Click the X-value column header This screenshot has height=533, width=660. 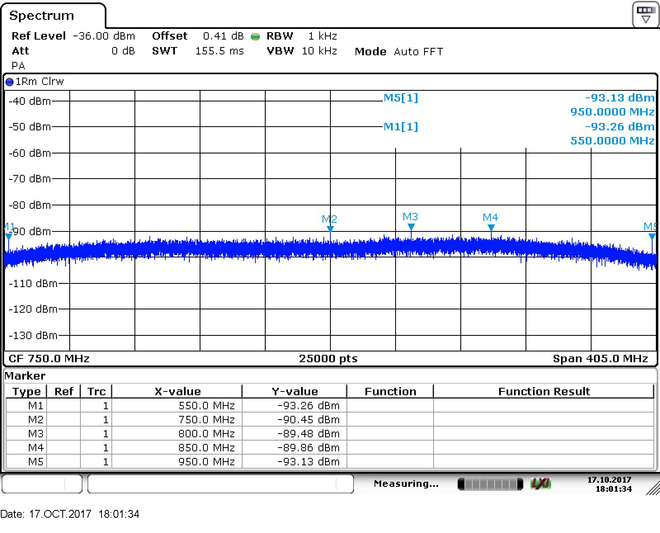coord(177,392)
